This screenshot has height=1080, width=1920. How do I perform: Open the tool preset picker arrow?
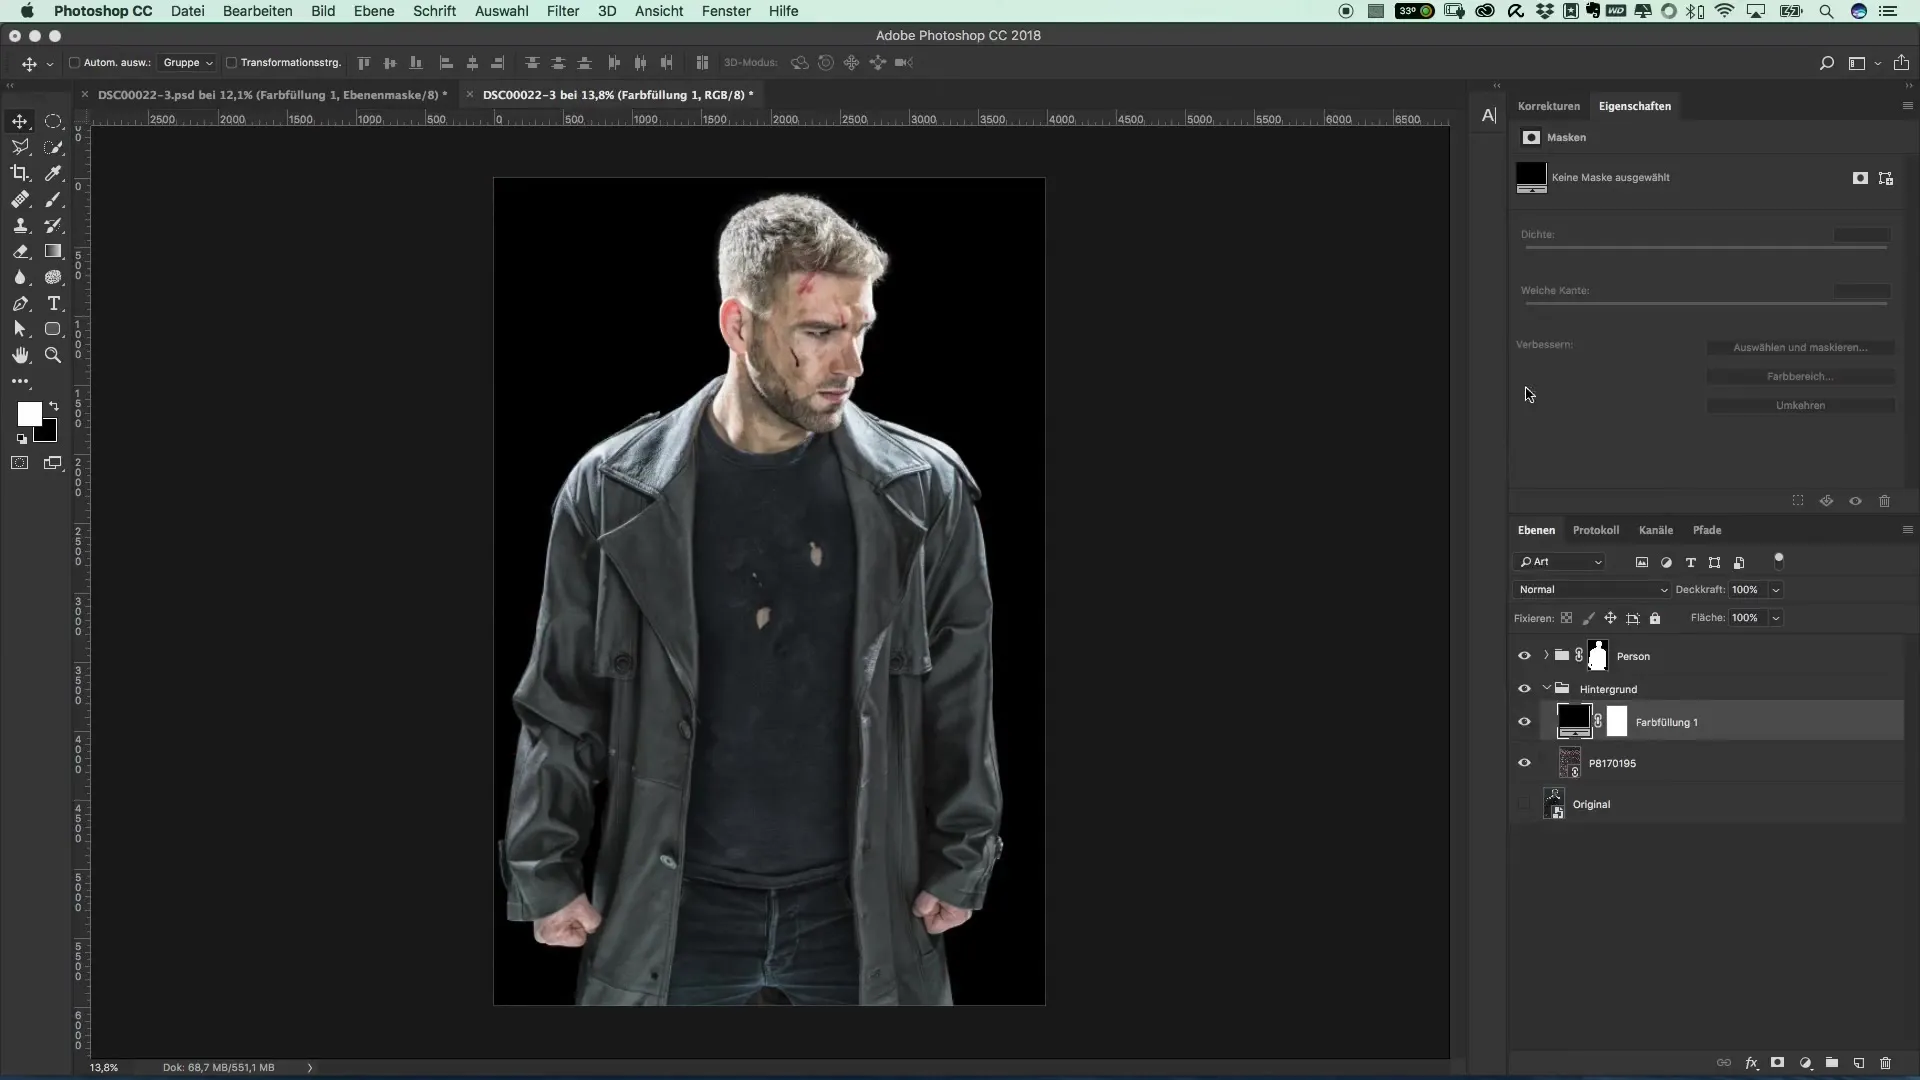pyautogui.click(x=50, y=64)
